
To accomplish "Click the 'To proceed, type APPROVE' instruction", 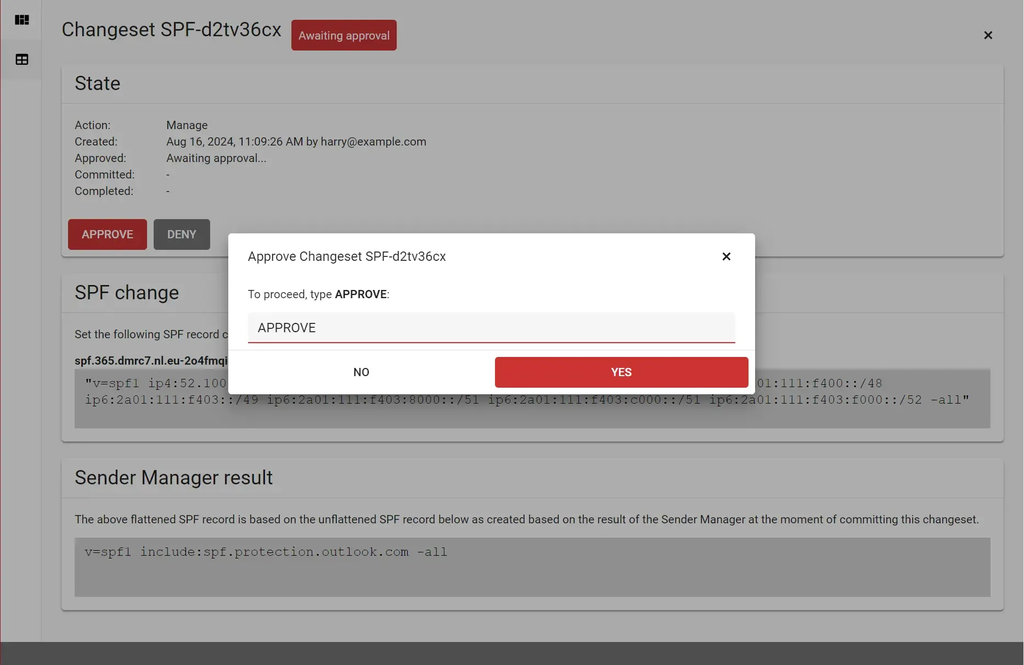I will 318,295.
